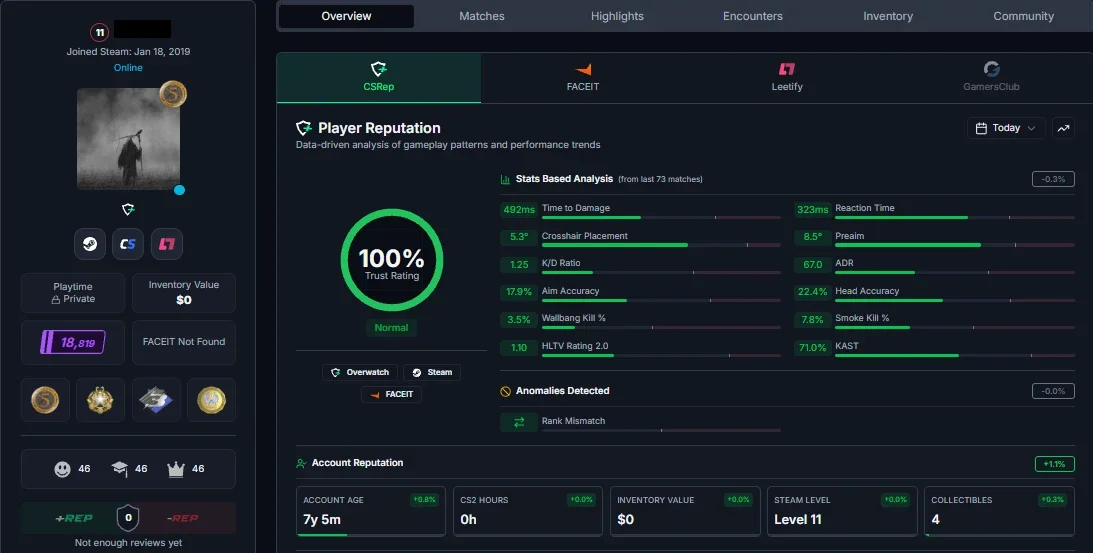Click the Rank Mismatch swap icon
This screenshot has height=553, width=1093.
519,422
